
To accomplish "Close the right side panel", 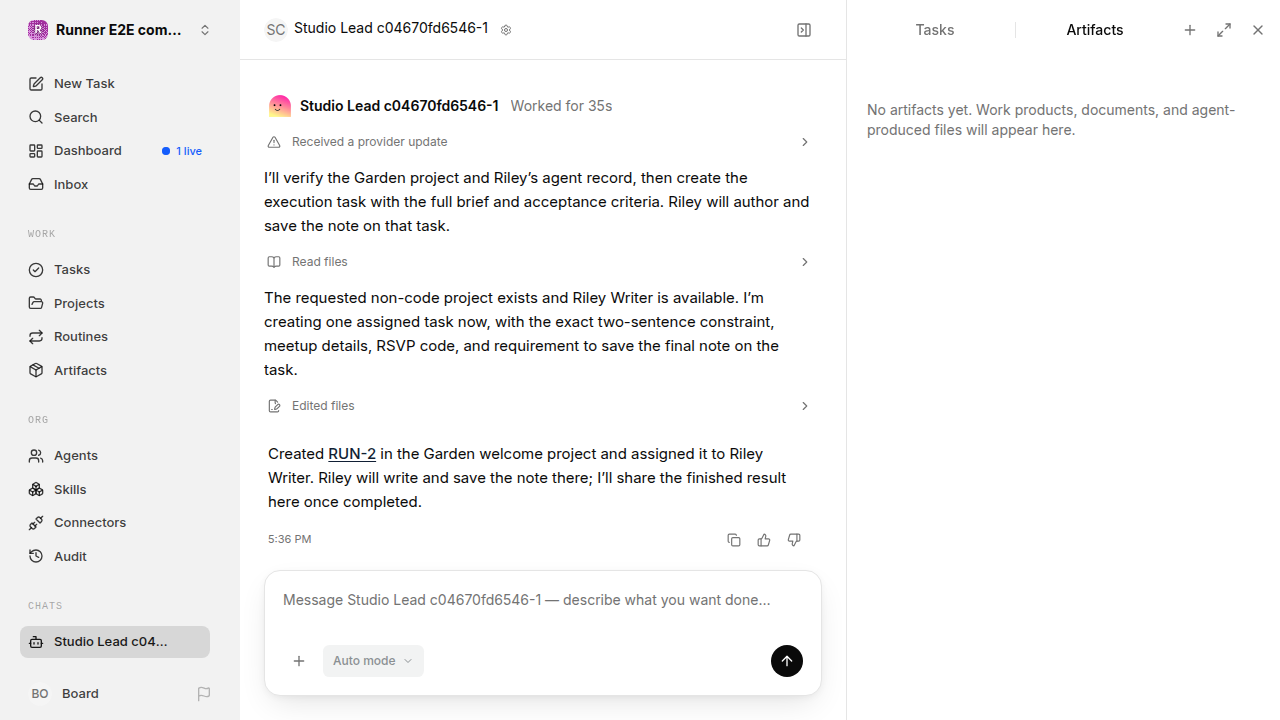I will (x=1258, y=30).
